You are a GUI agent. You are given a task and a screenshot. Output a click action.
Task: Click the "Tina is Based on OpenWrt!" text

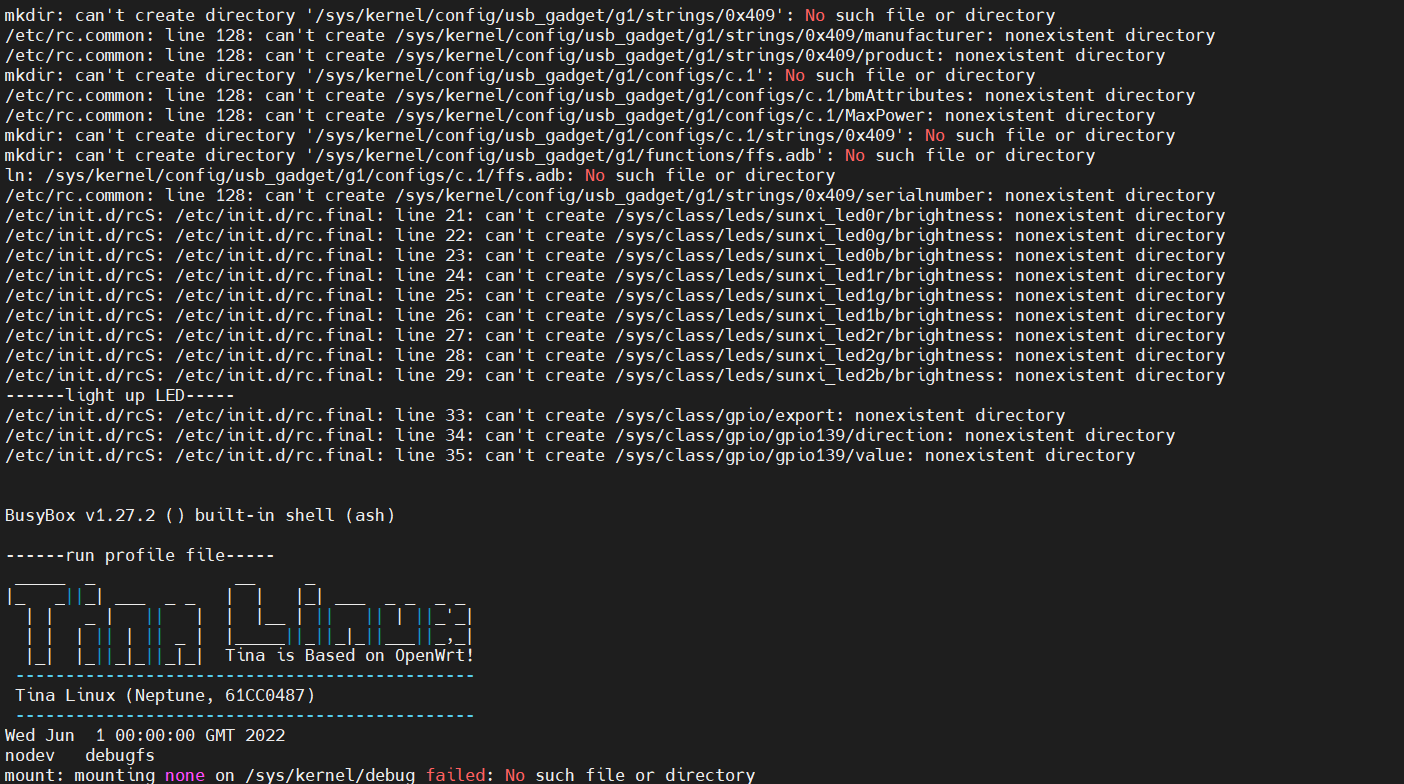pyautogui.click(x=349, y=656)
